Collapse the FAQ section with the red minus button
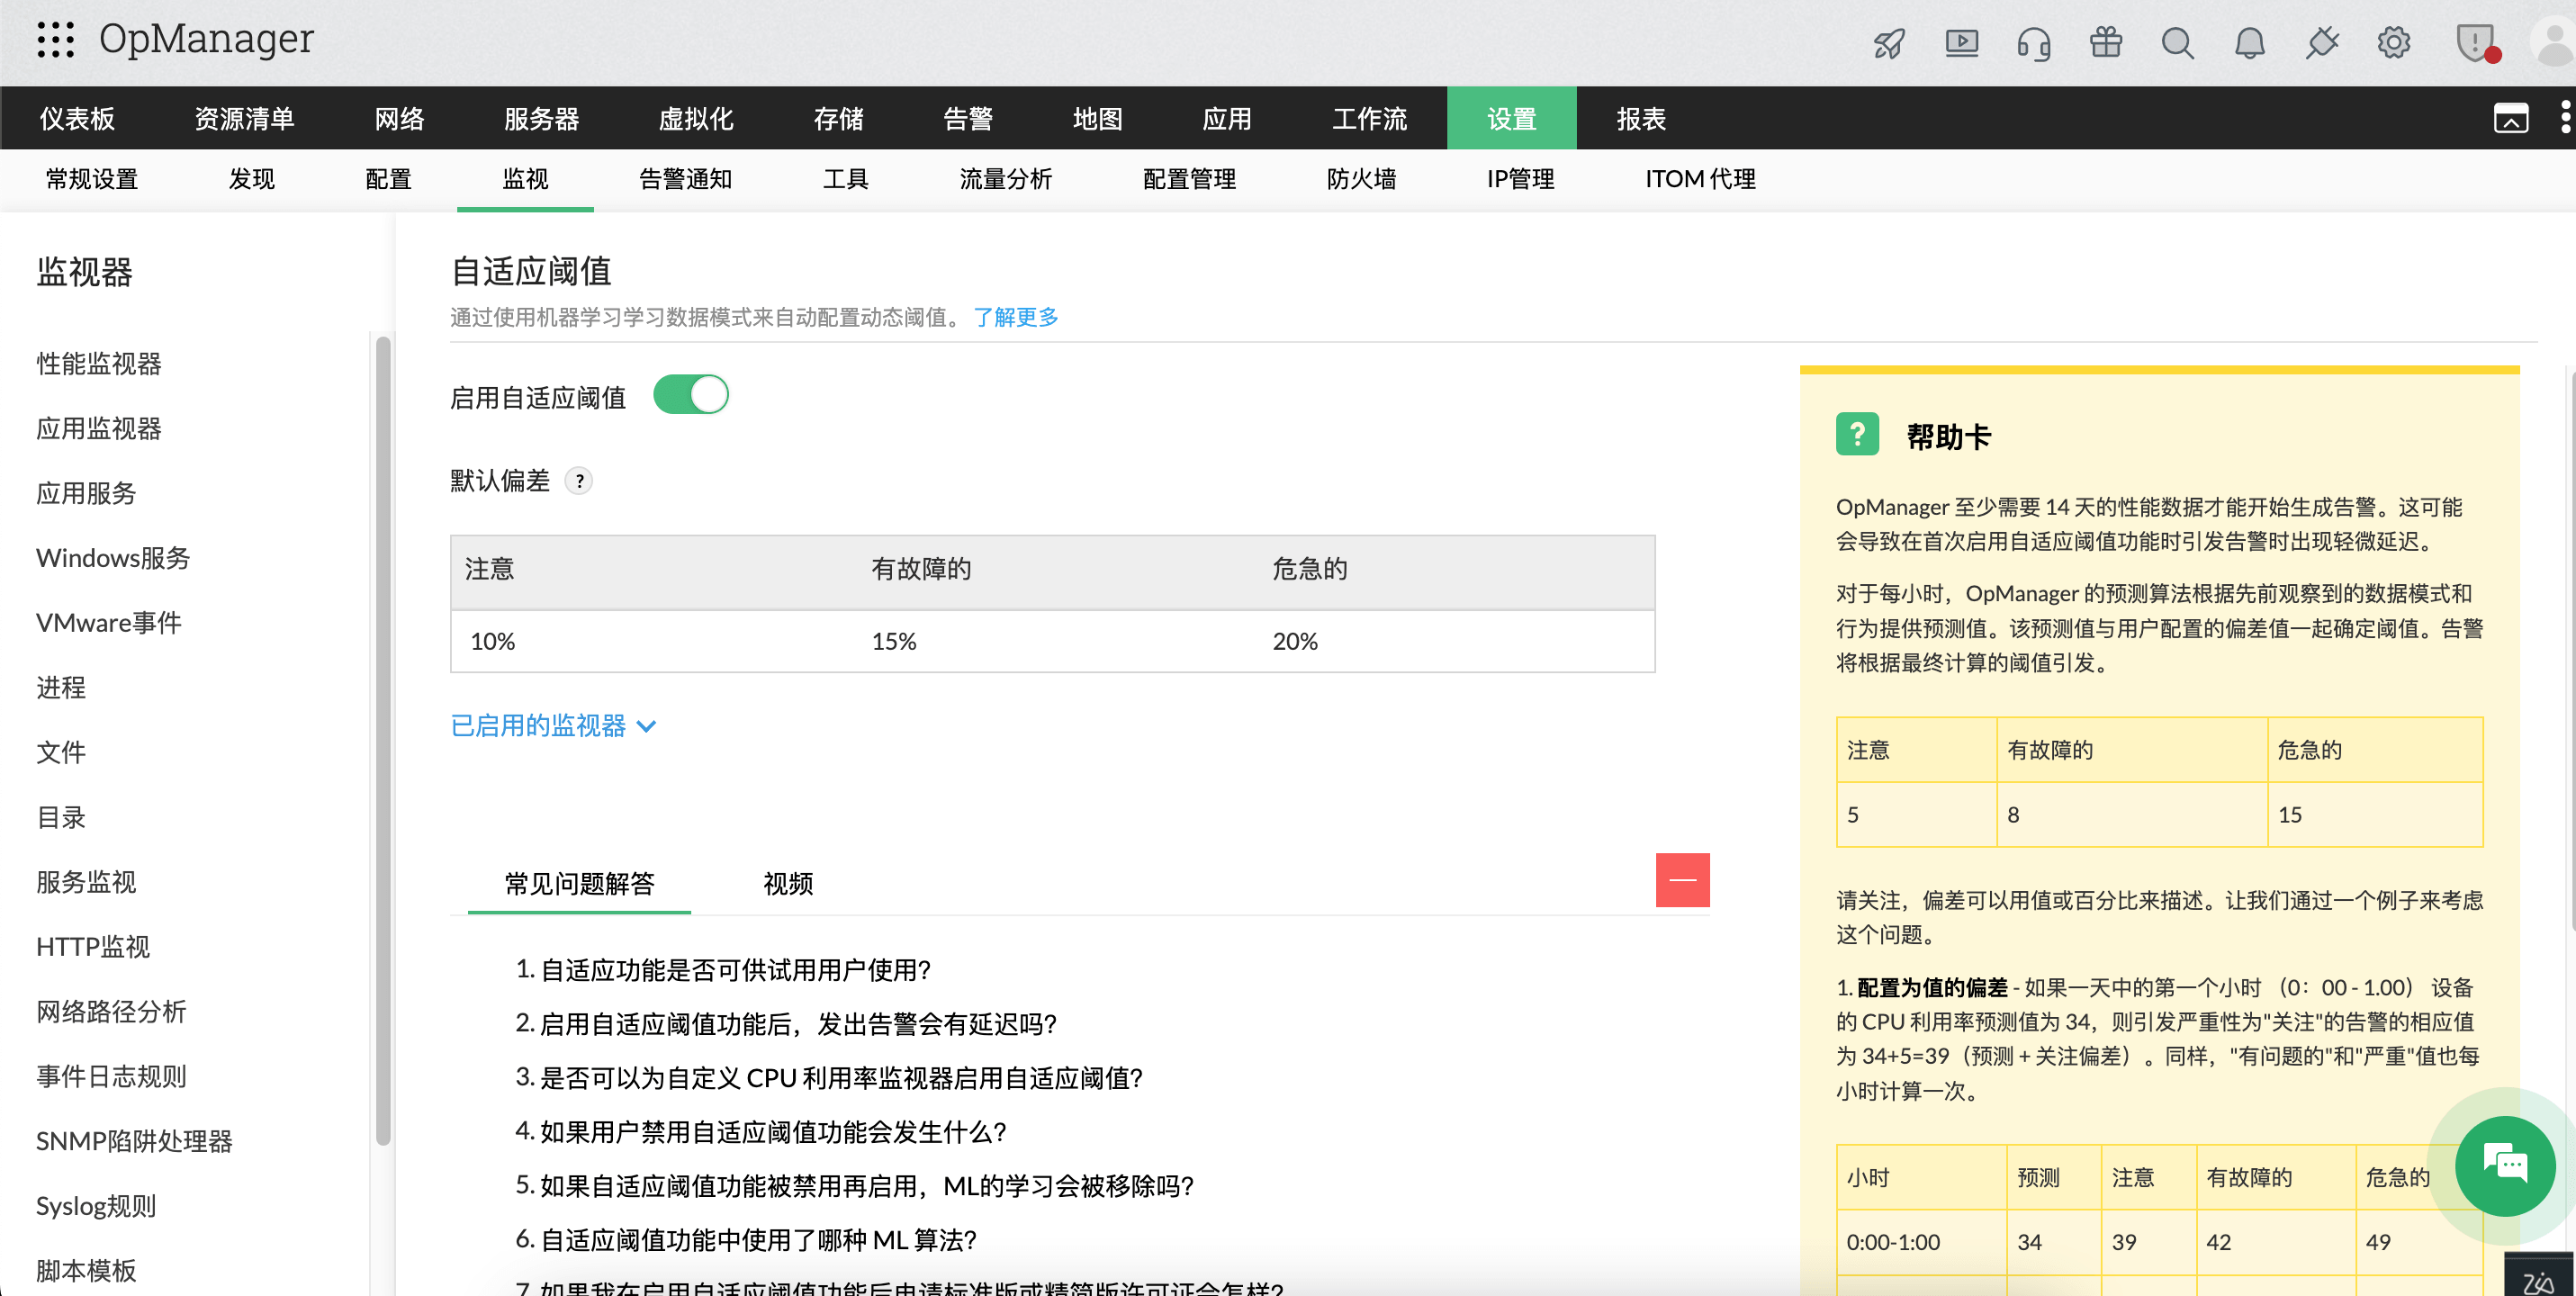2576x1296 pixels. (1683, 880)
